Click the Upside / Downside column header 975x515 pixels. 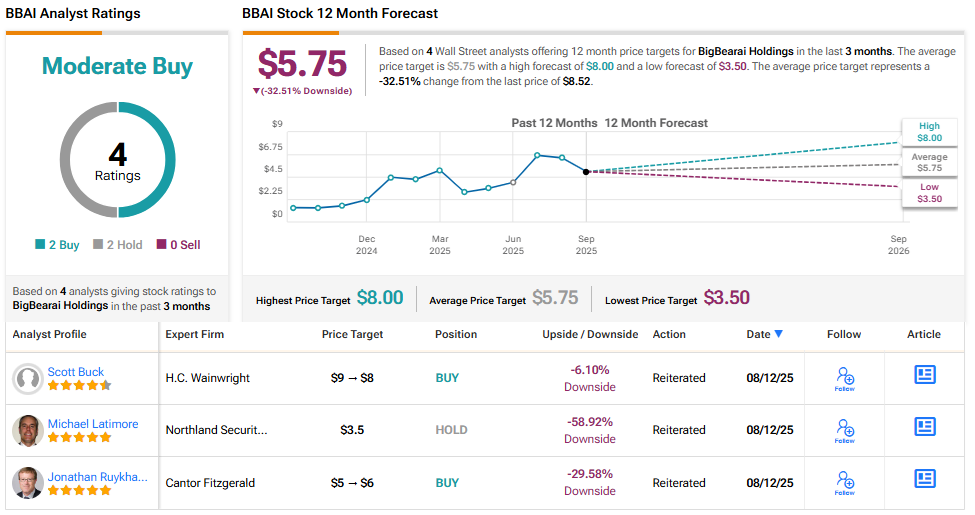(x=590, y=334)
